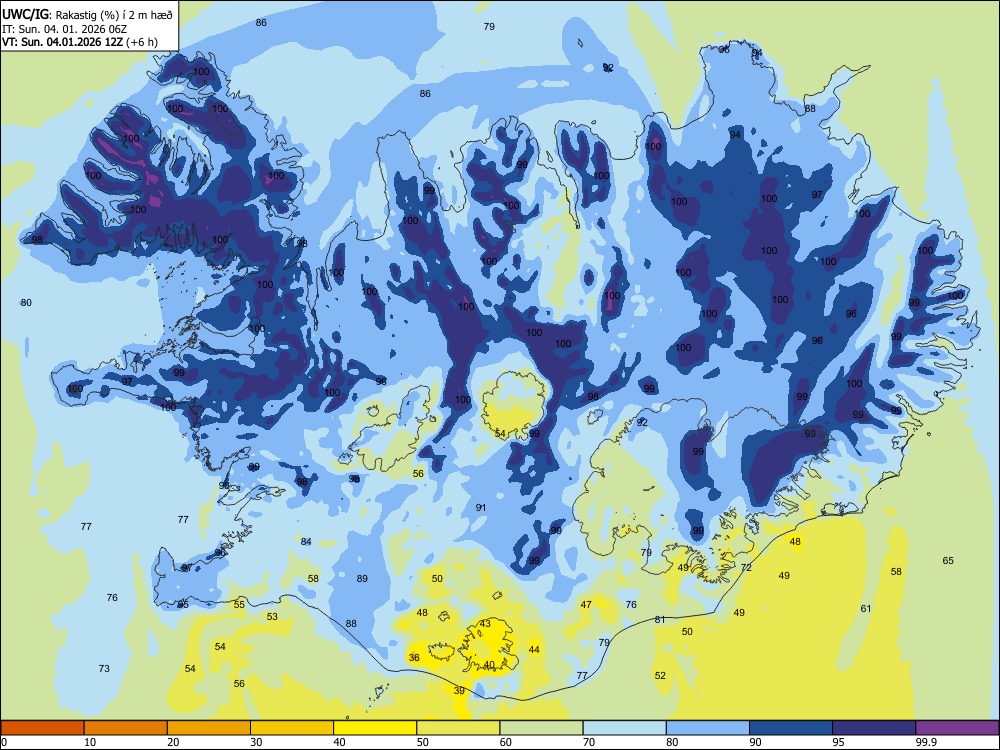The image size is (1000, 750).
Task: Click legend tick label '70'
Action: (589, 742)
